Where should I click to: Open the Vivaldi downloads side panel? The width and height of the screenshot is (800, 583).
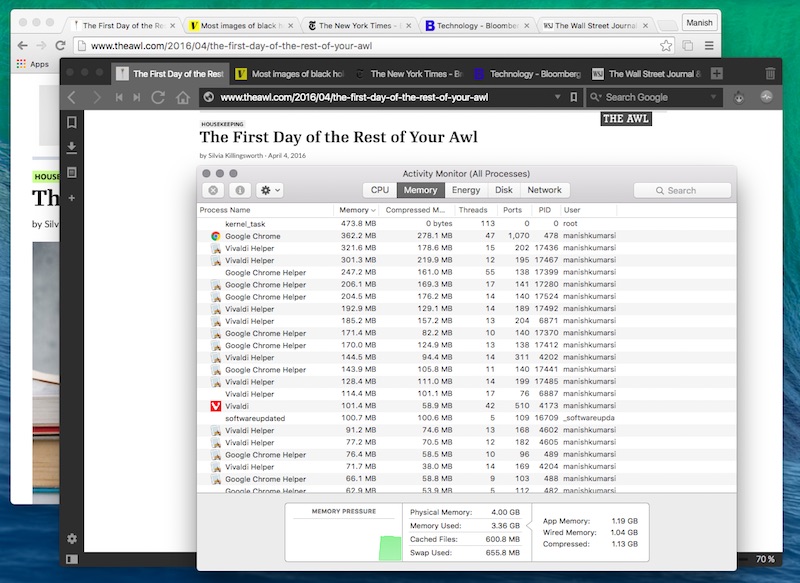(72, 147)
